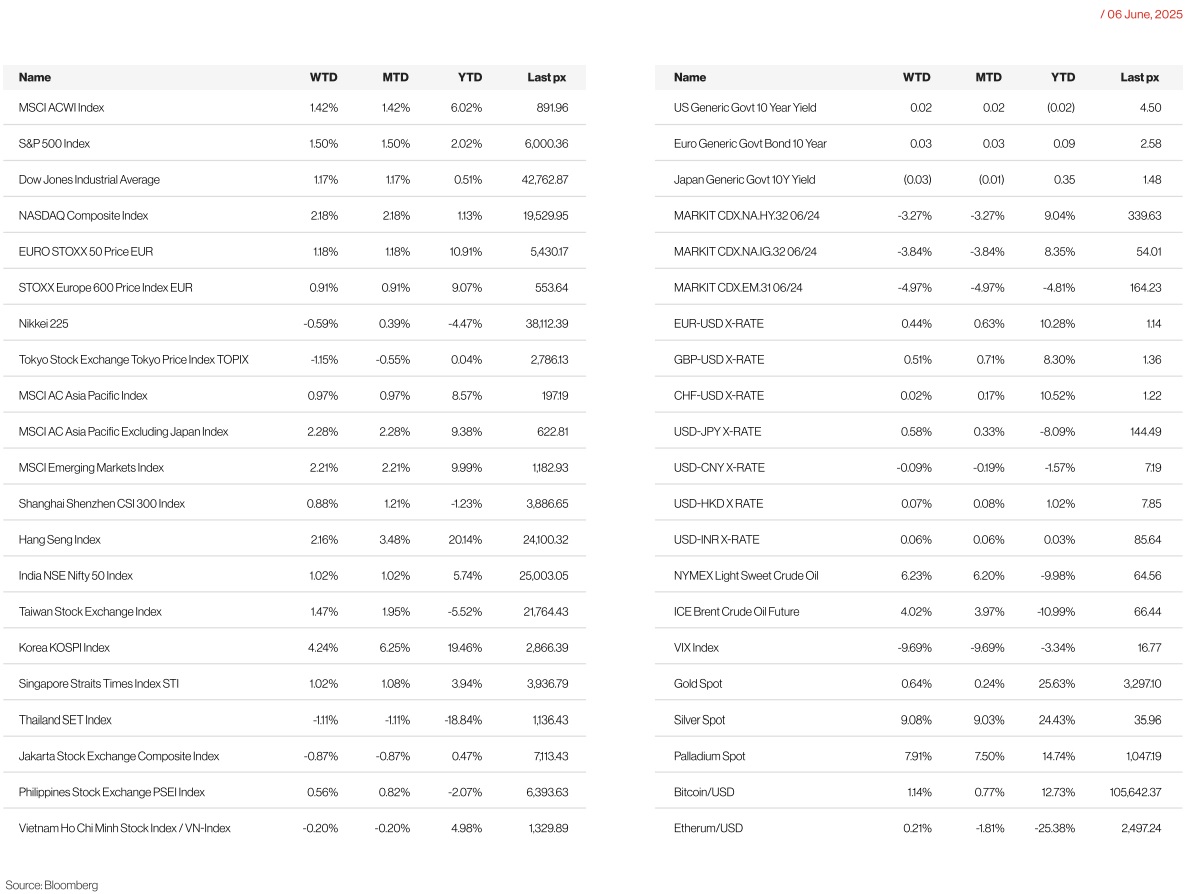Select the MARKIT CDX.EM.31 06/24 row name
The image size is (1193, 894).
point(738,288)
